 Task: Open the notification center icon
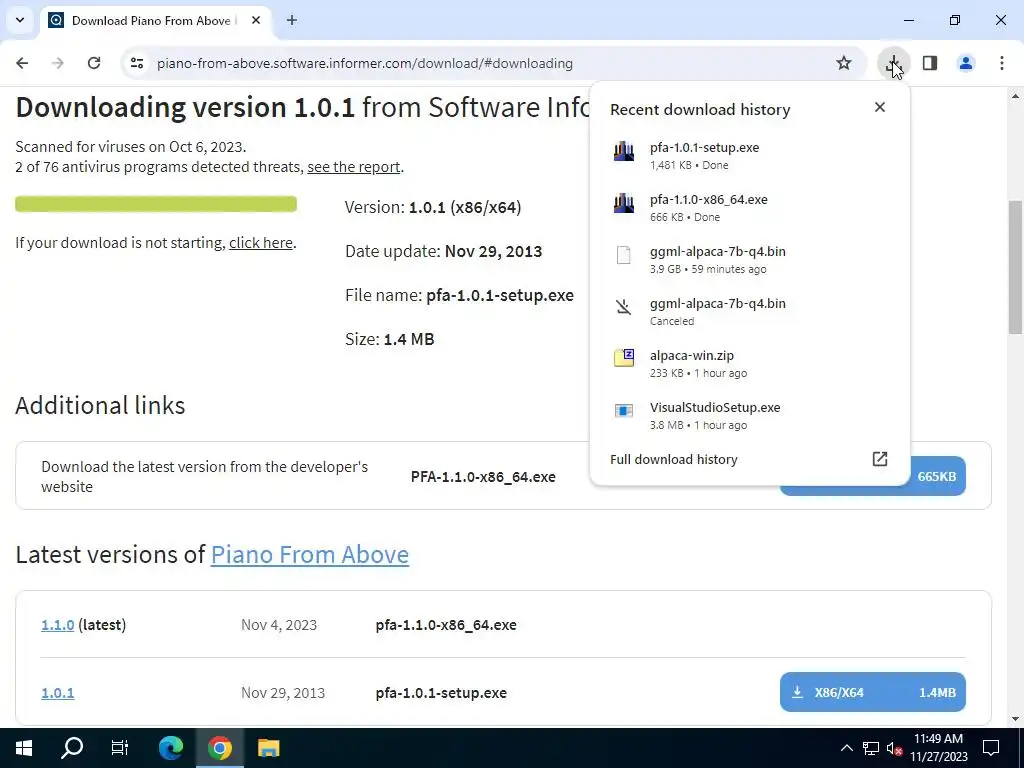(991, 748)
